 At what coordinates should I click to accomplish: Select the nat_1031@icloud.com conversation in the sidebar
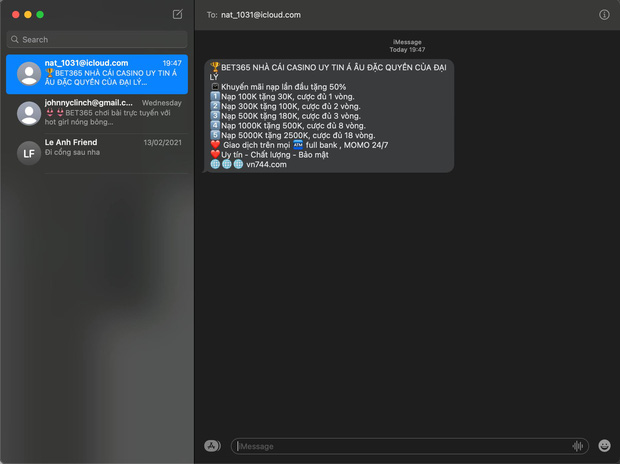point(110,74)
